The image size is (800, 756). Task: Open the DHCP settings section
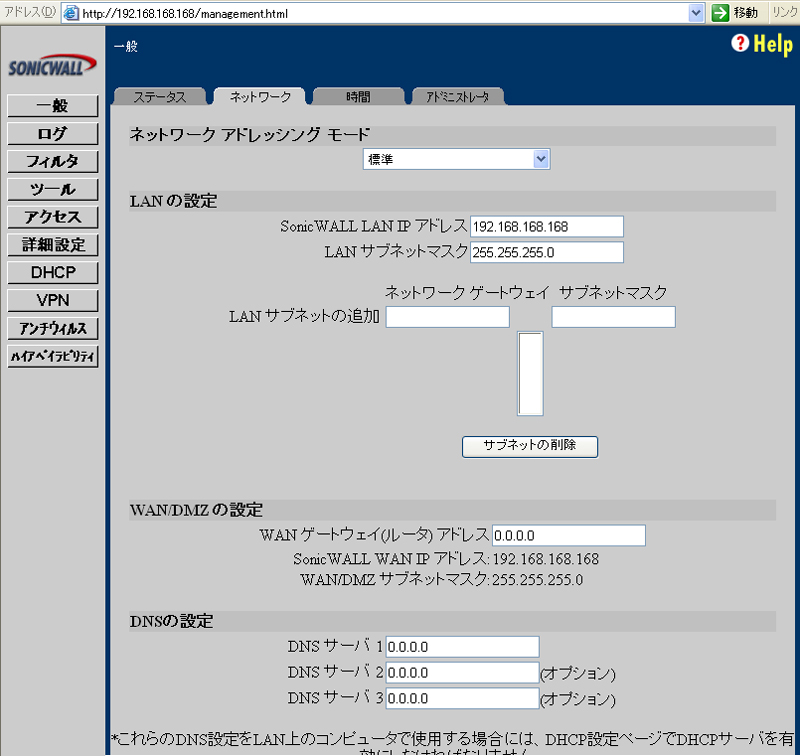(x=53, y=272)
